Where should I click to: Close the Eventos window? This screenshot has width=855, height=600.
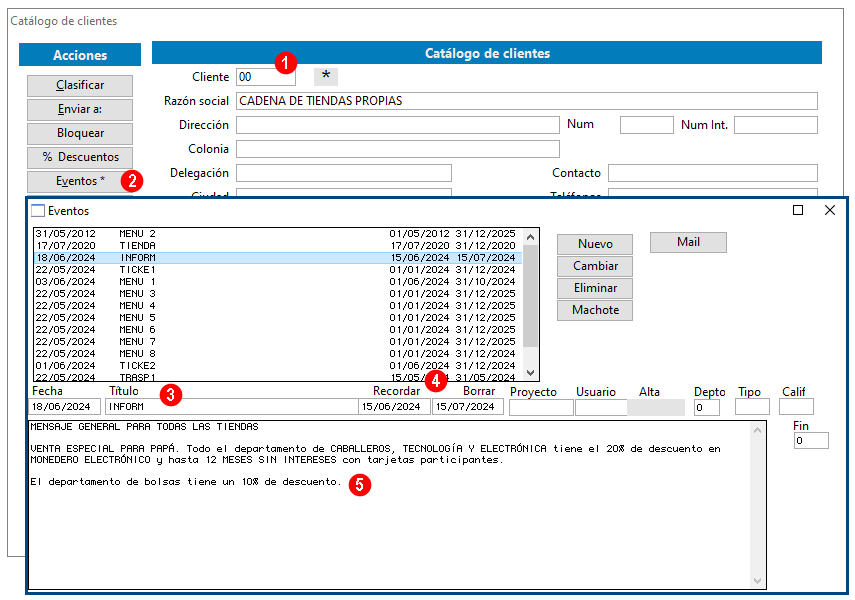click(x=830, y=211)
